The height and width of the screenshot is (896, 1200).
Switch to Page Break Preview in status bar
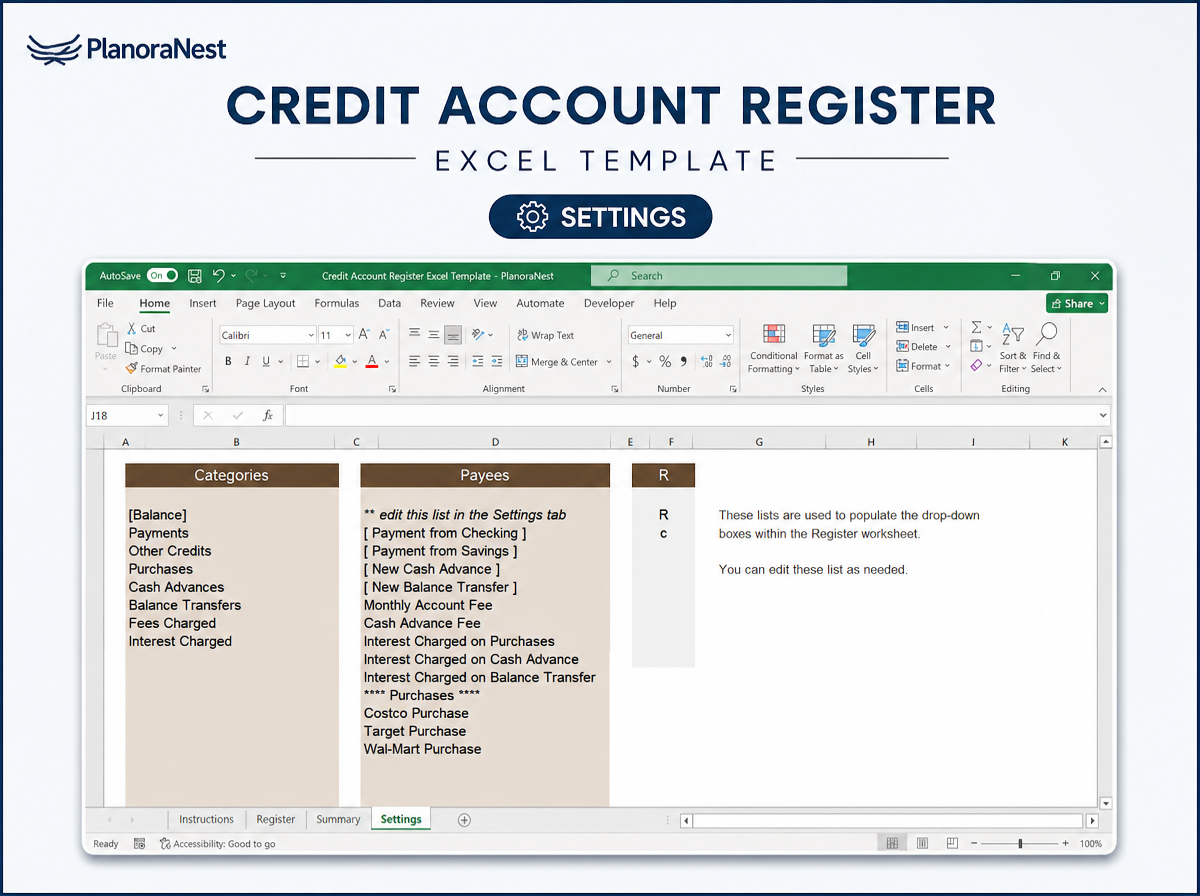coord(952,844)
